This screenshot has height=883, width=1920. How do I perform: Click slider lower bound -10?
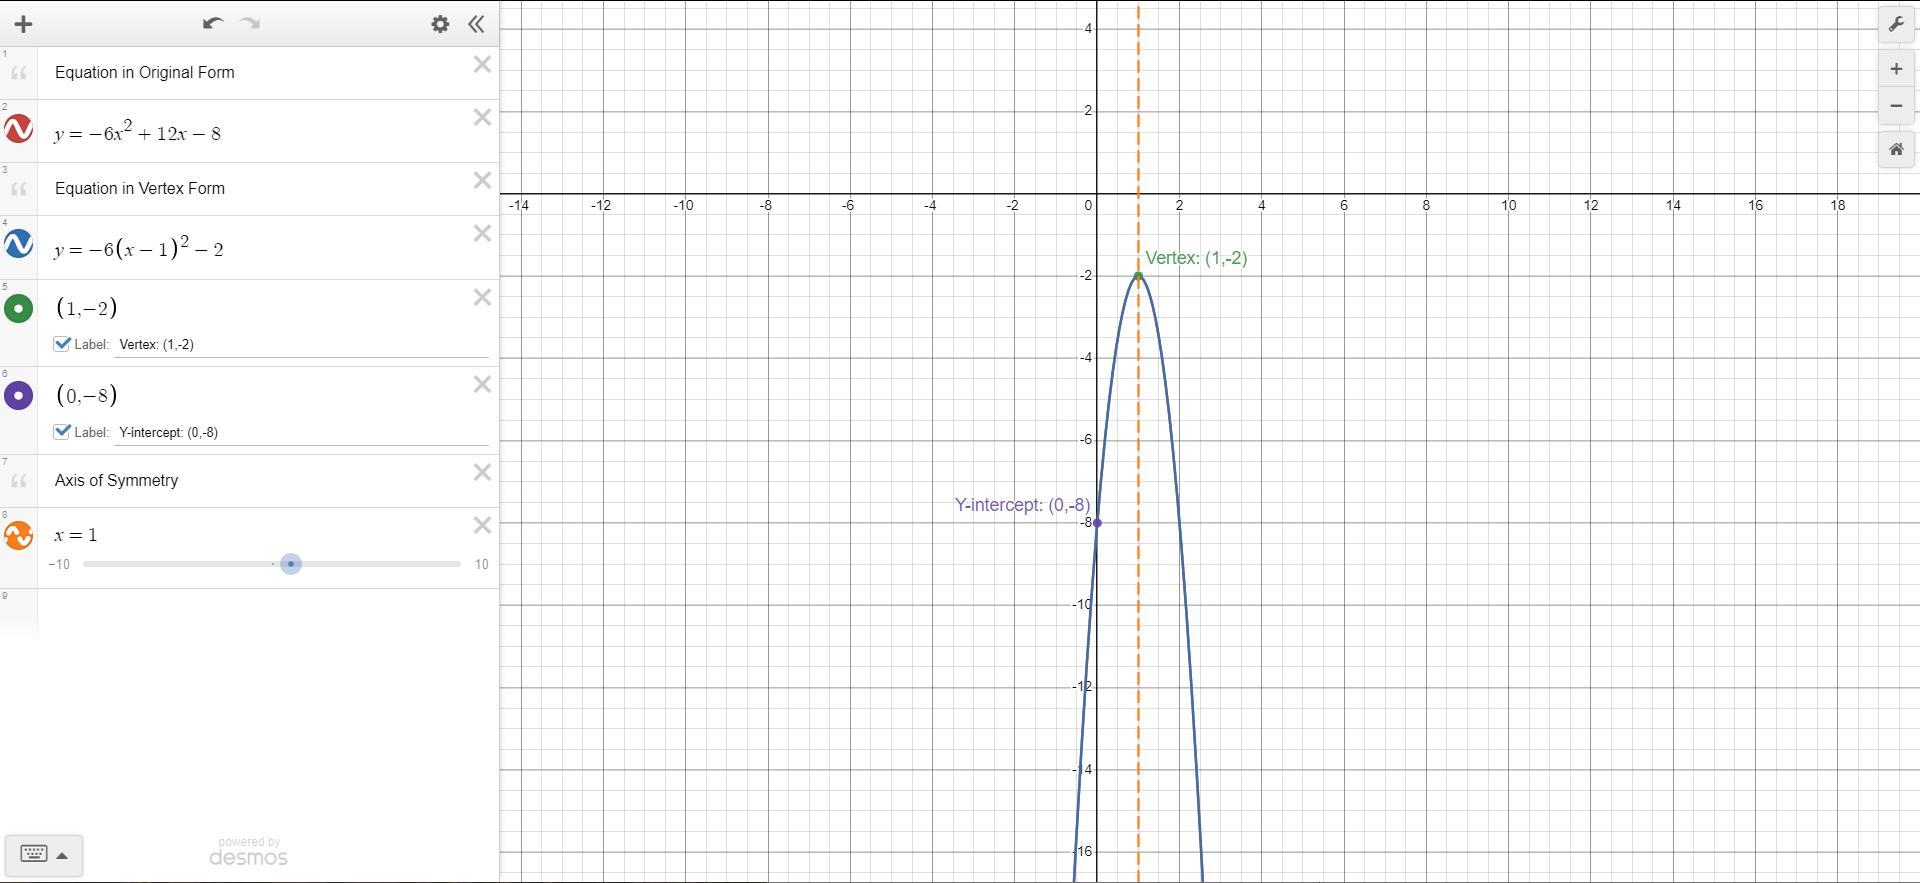[59, 565]
